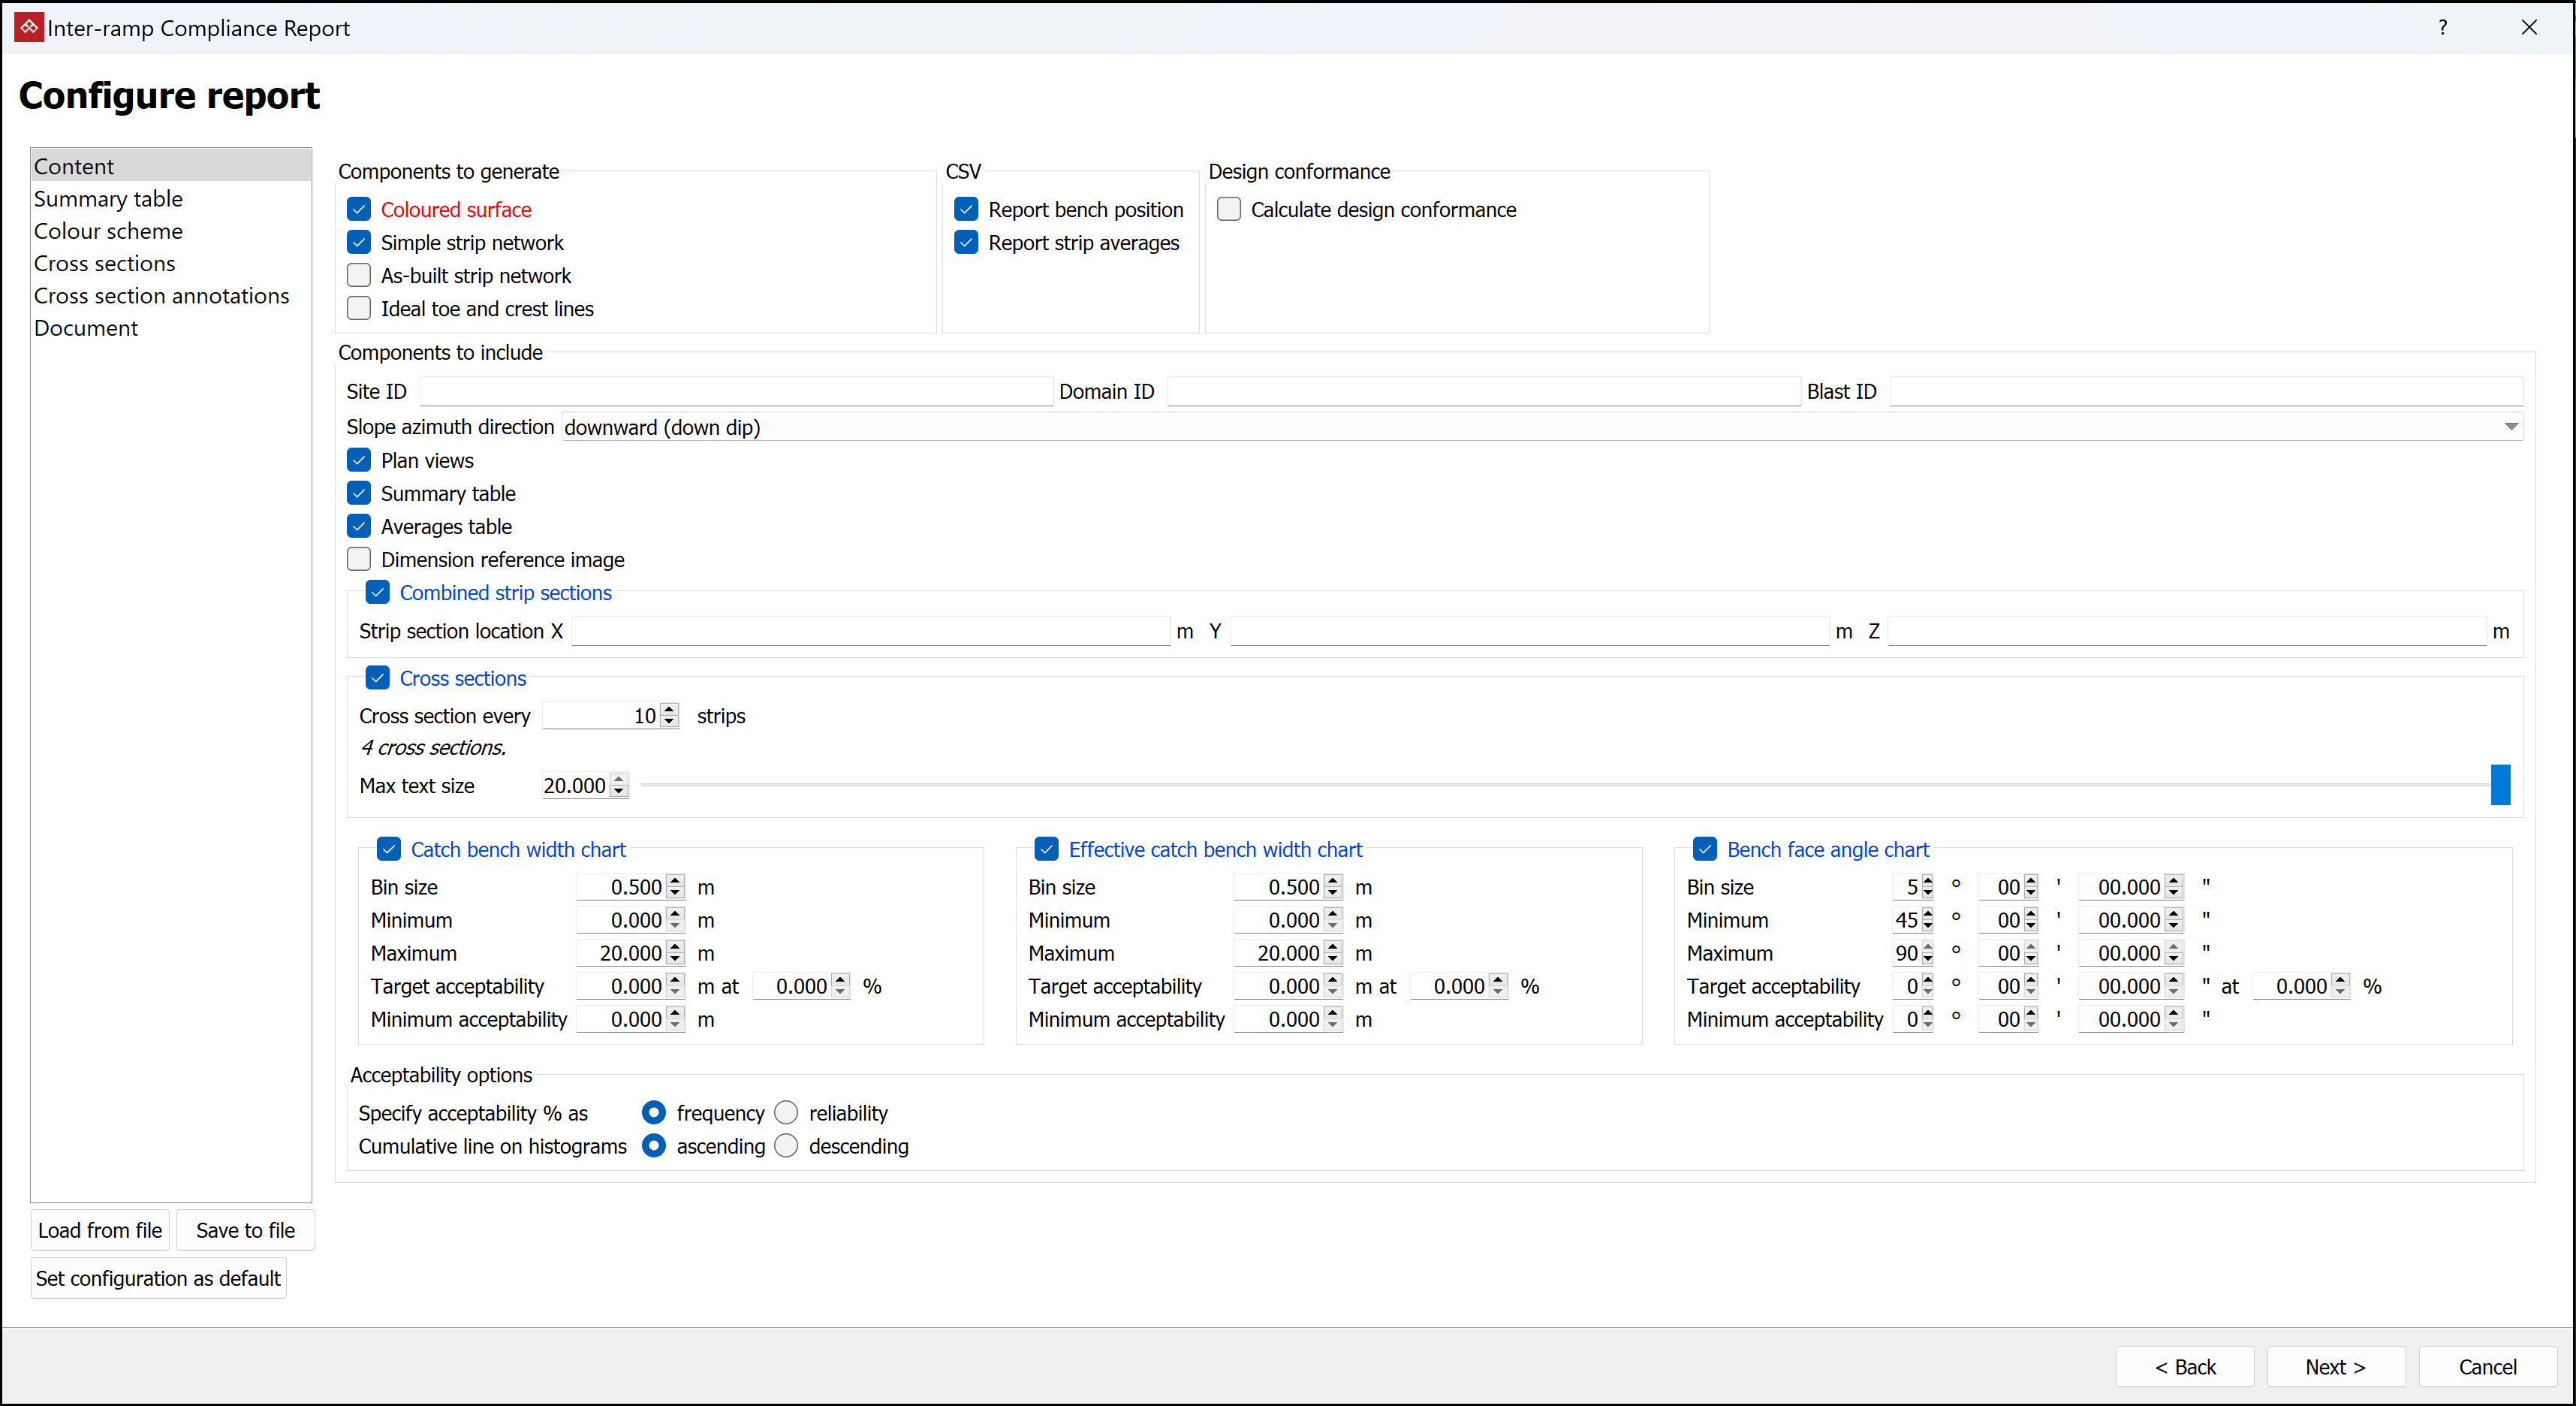Open the Colour scheme page
Viewport: 2576px width, 1406px height.
108,231
